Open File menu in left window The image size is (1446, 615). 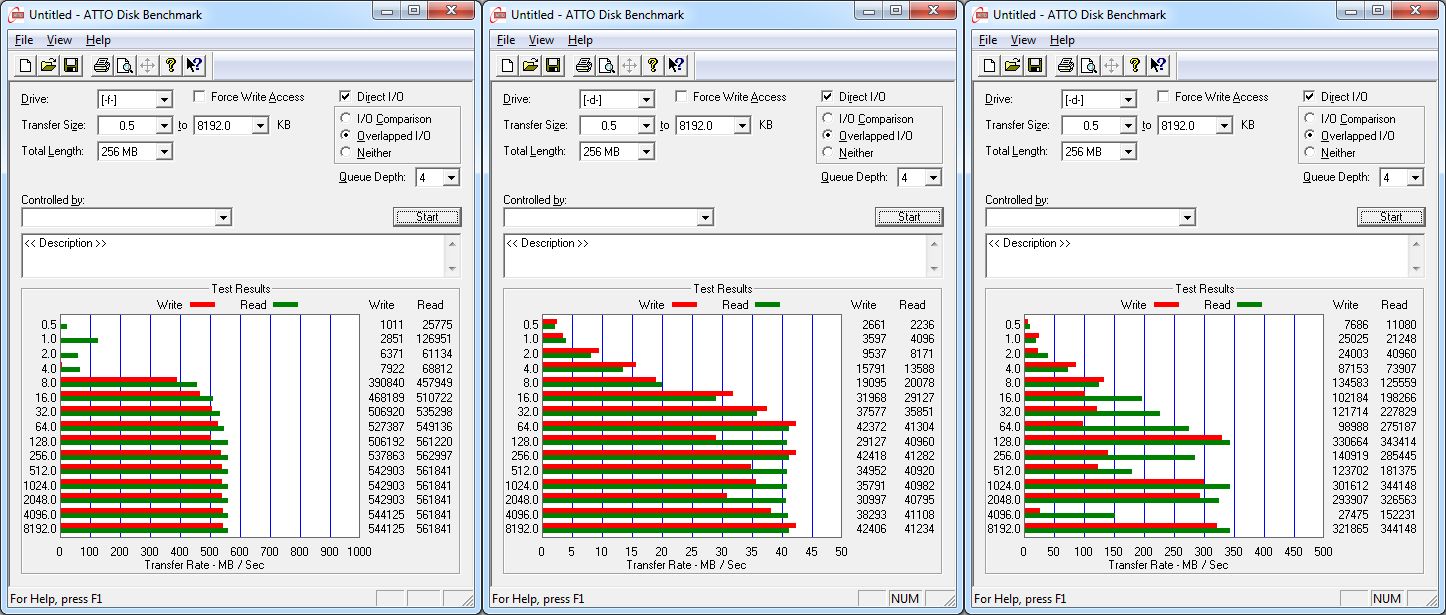(24, 40)
